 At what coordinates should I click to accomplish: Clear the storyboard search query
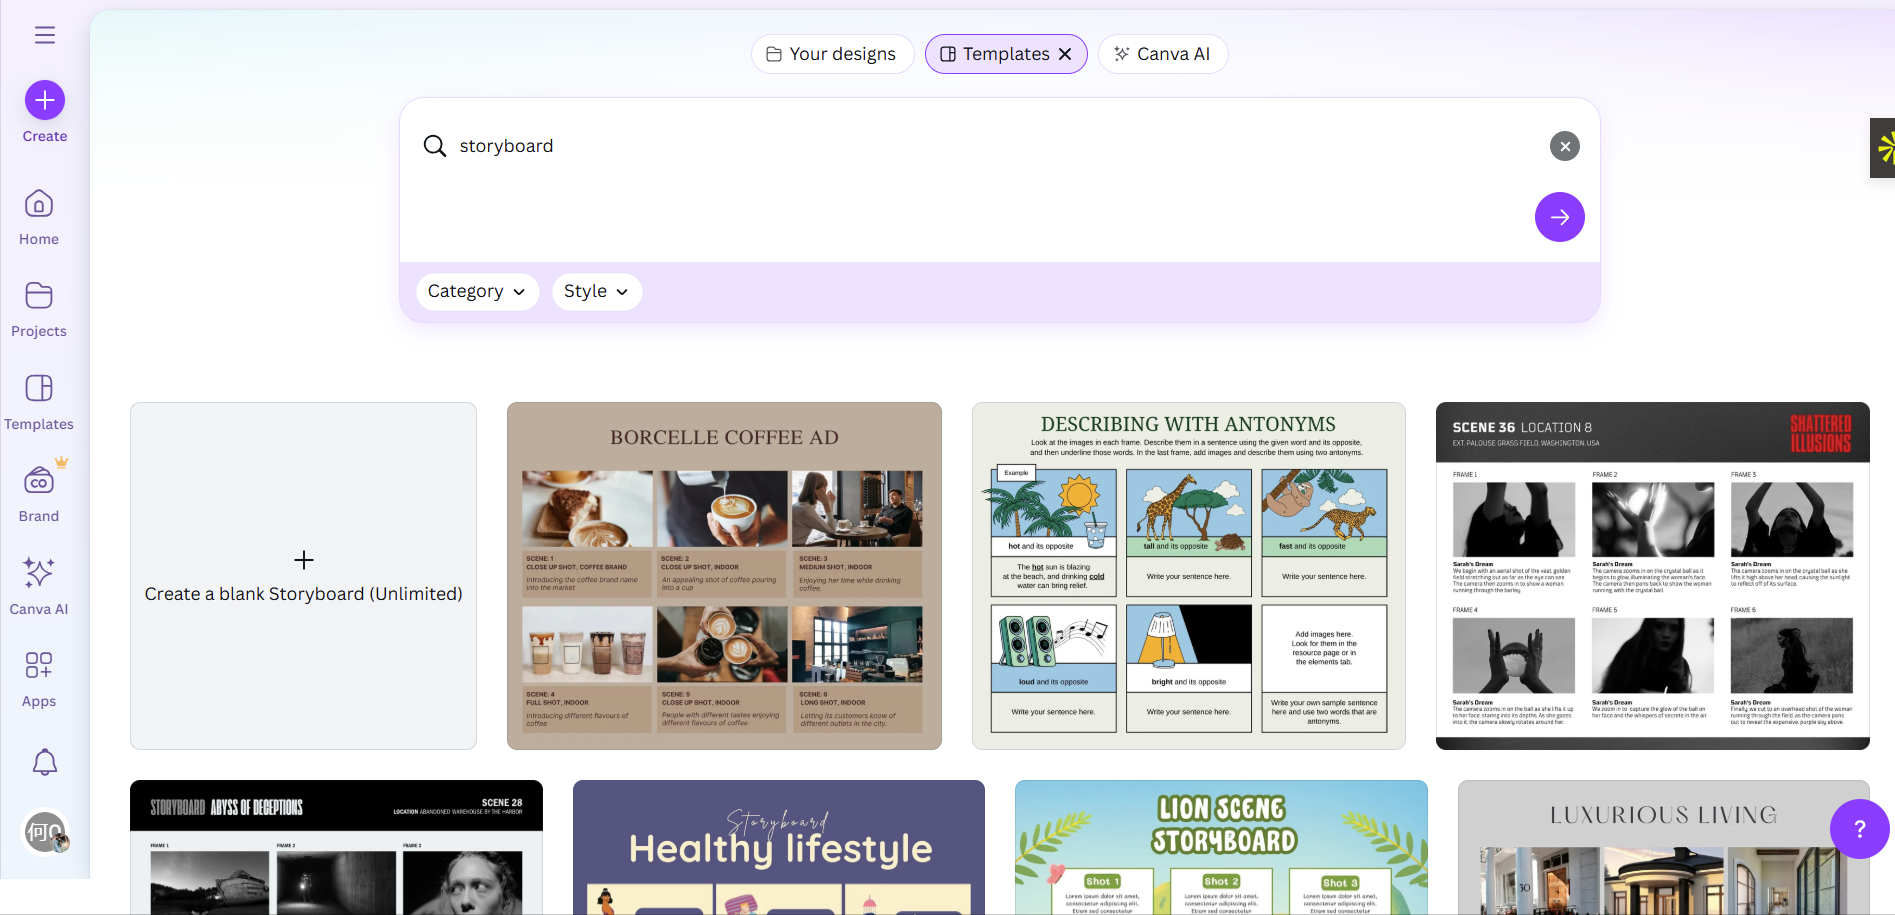click(x=1565, y=146)
